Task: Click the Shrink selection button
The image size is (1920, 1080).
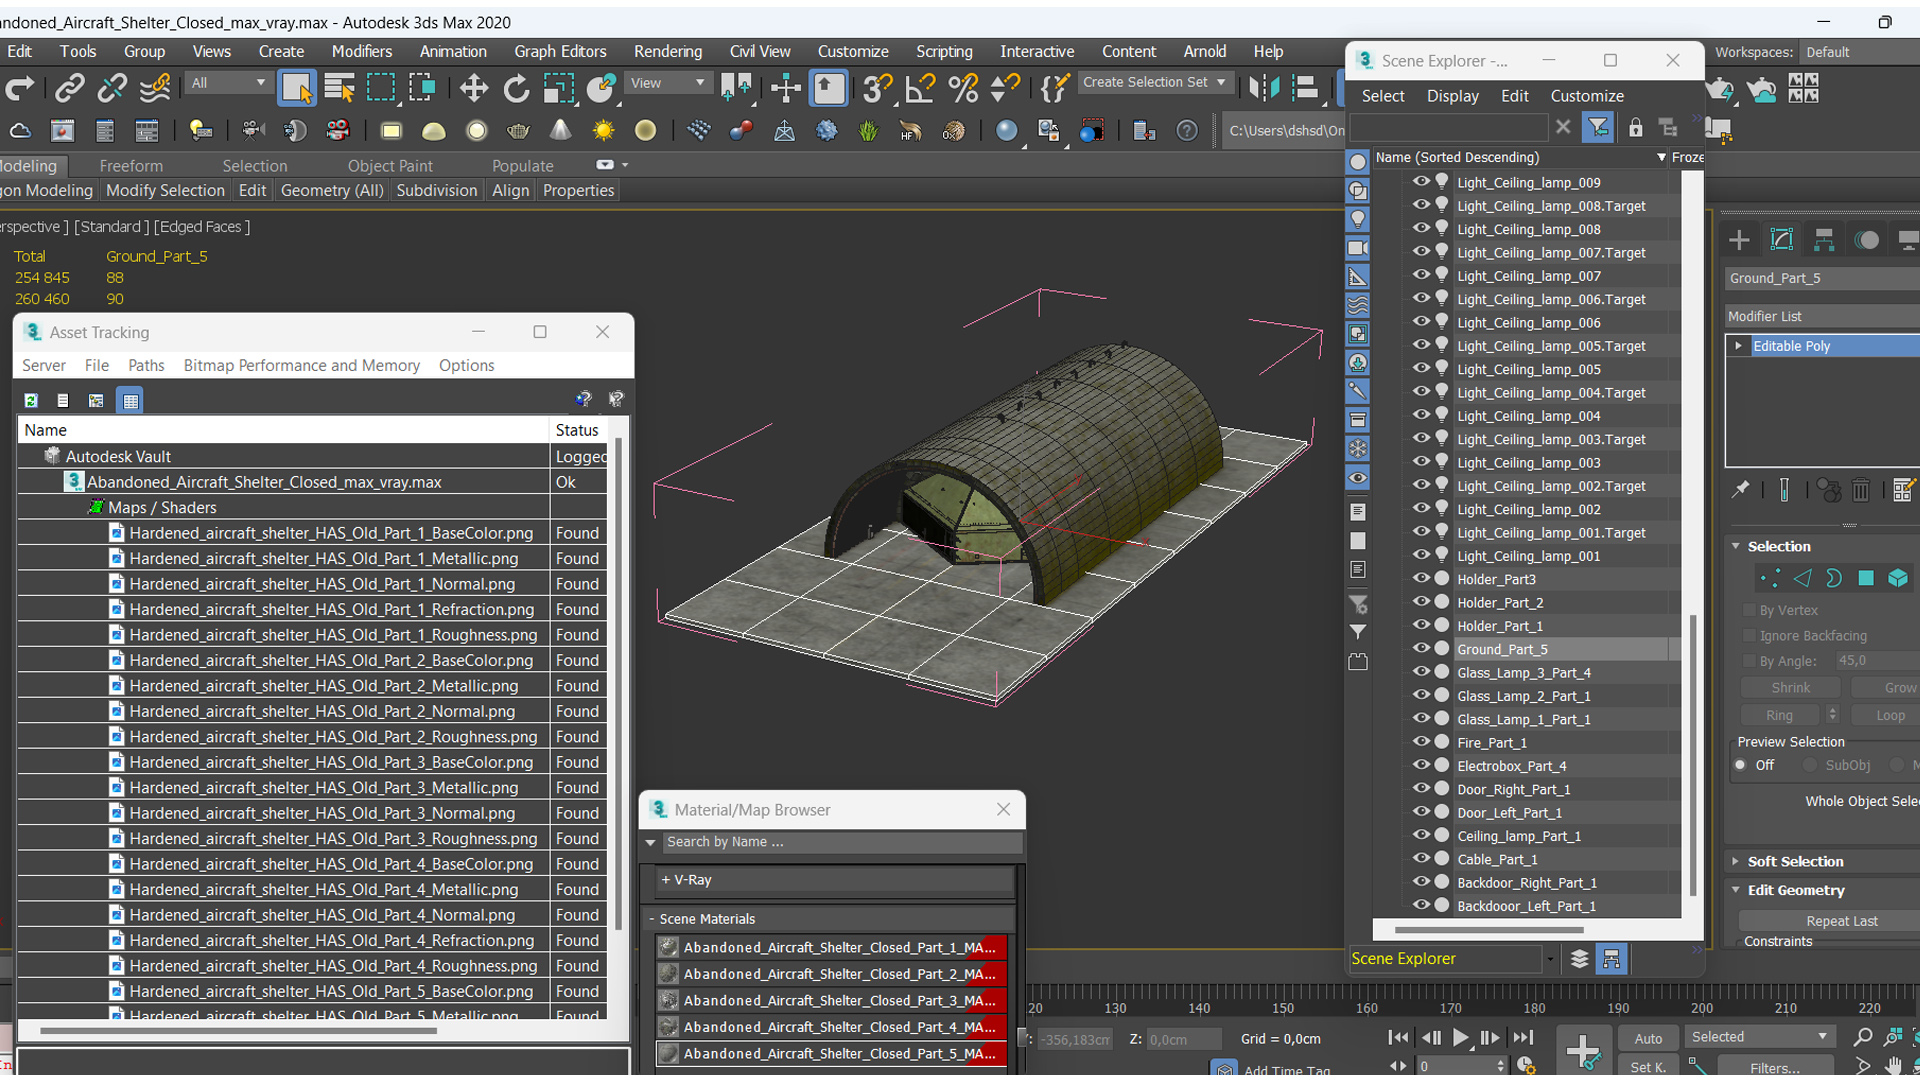Action: tap(1790, 688)
